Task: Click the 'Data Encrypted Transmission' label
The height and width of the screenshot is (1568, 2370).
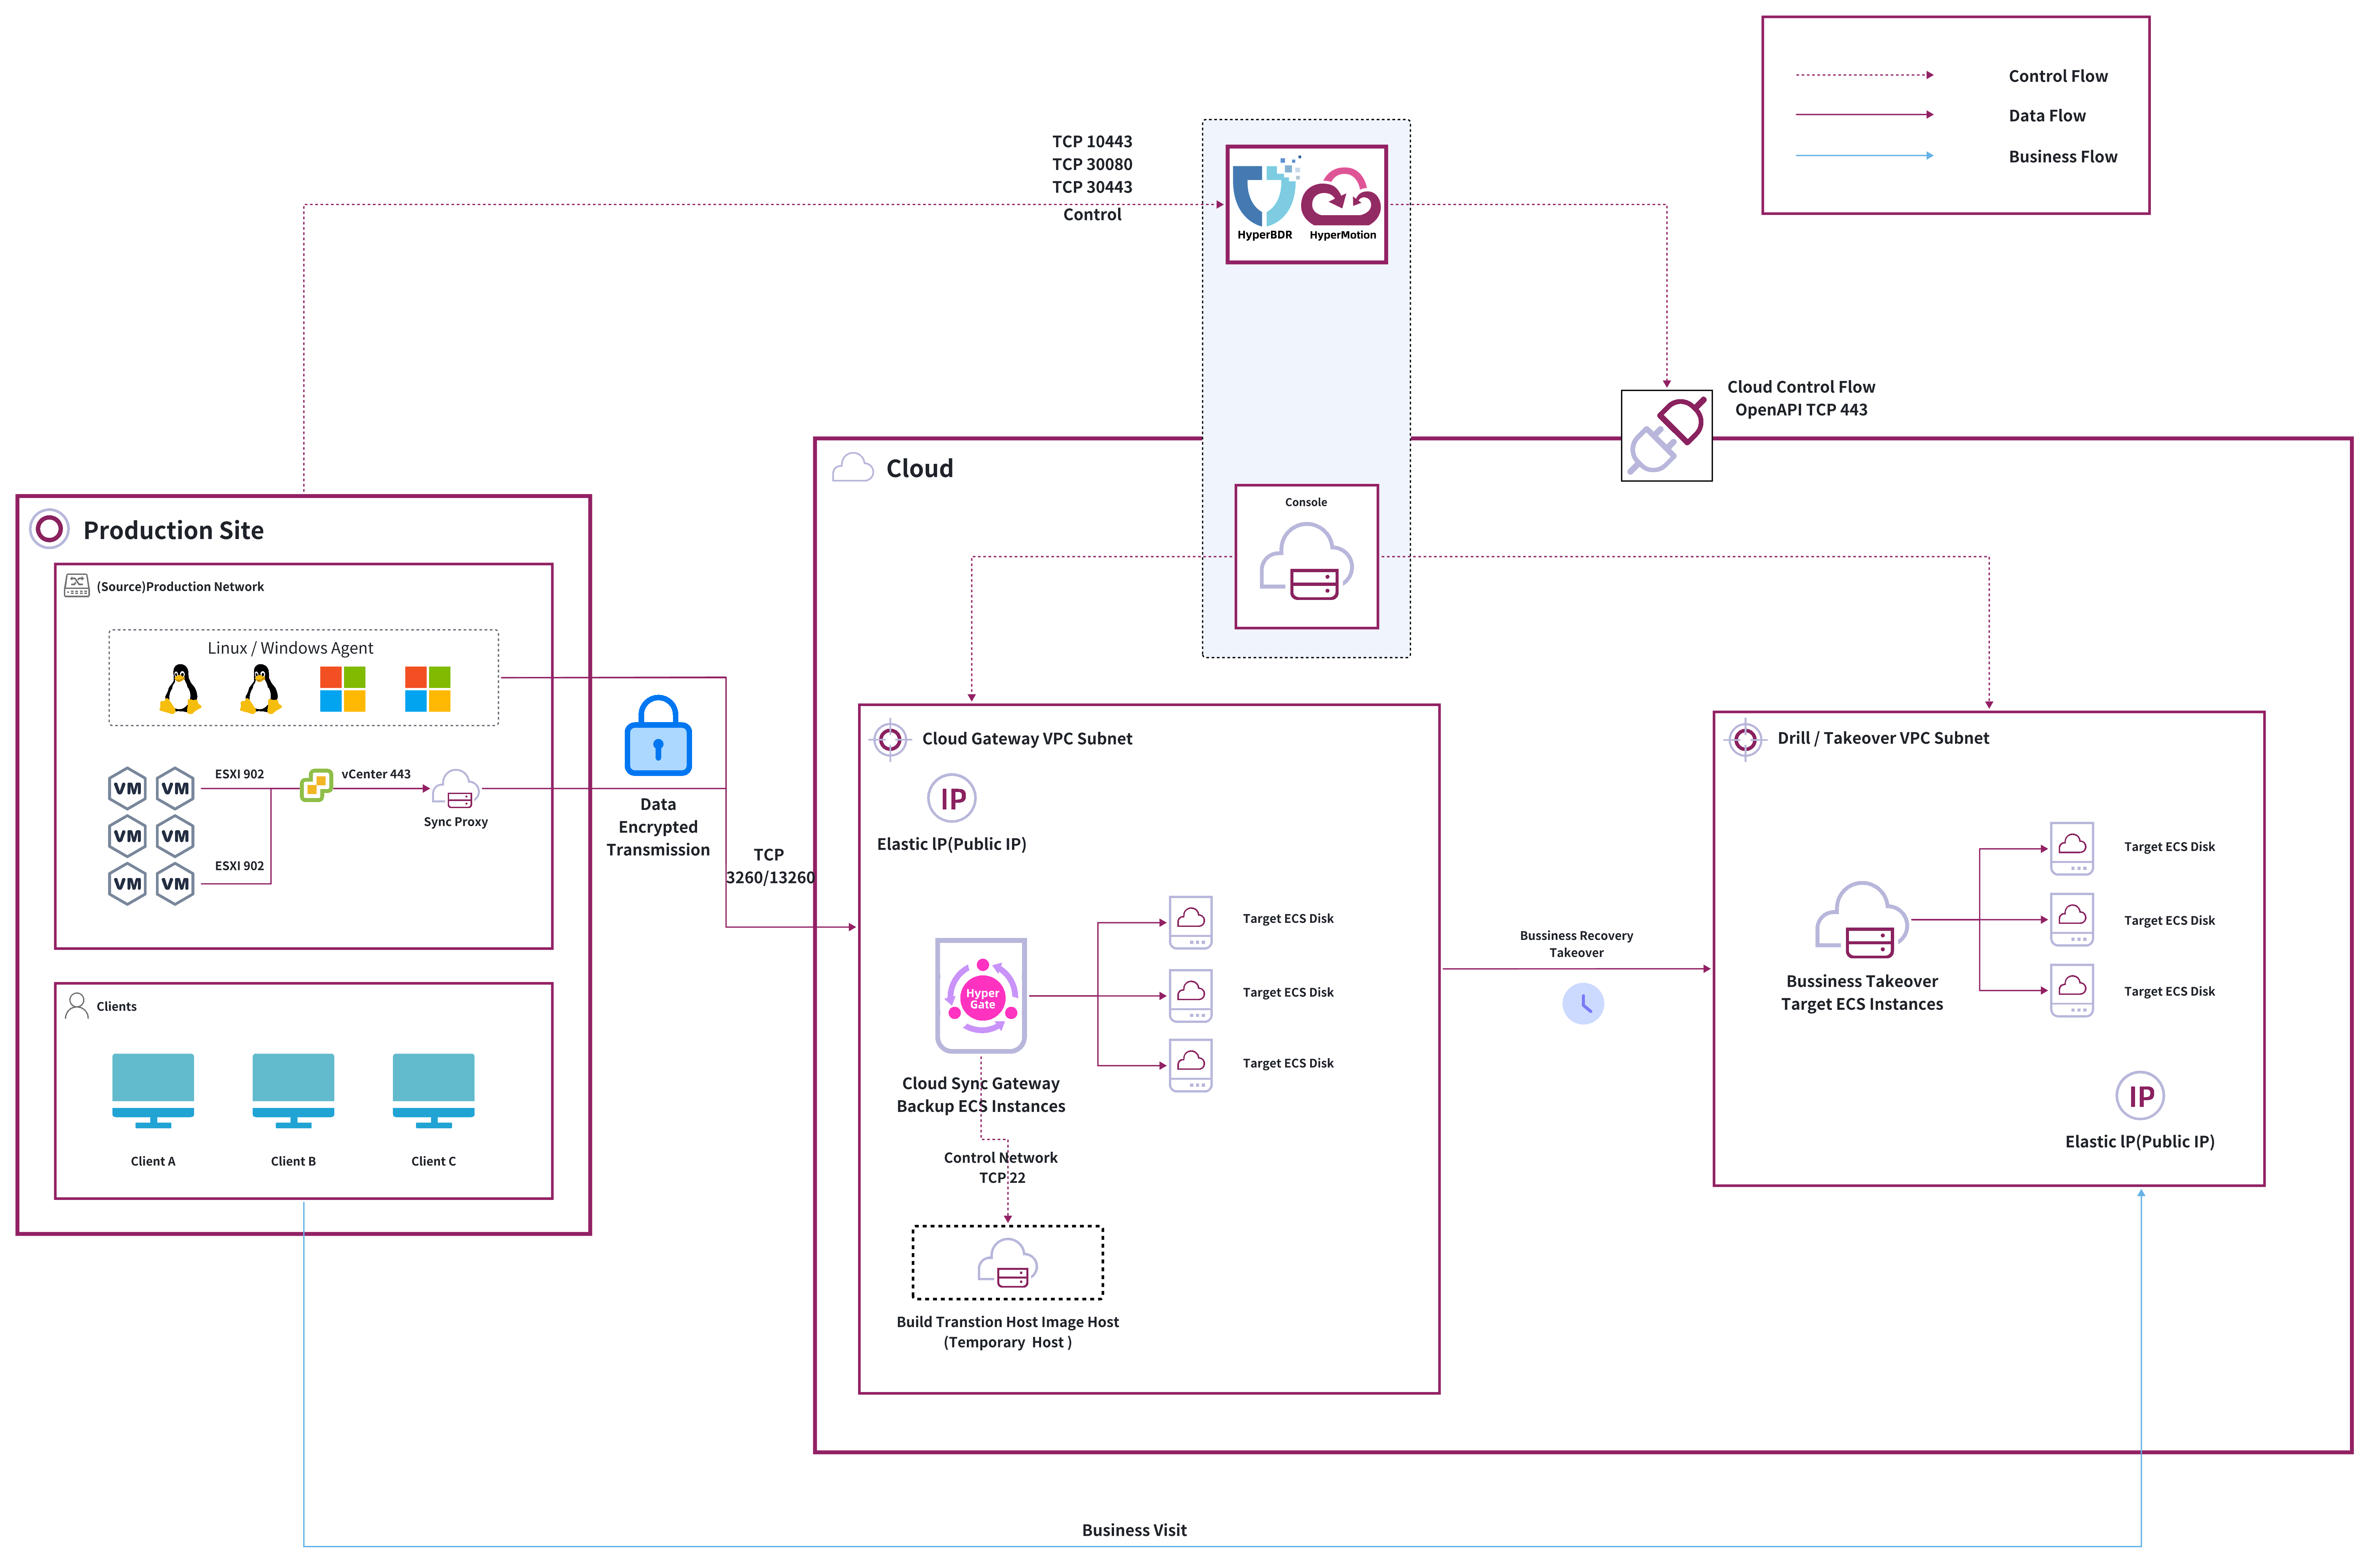Action: pos(658,827)
